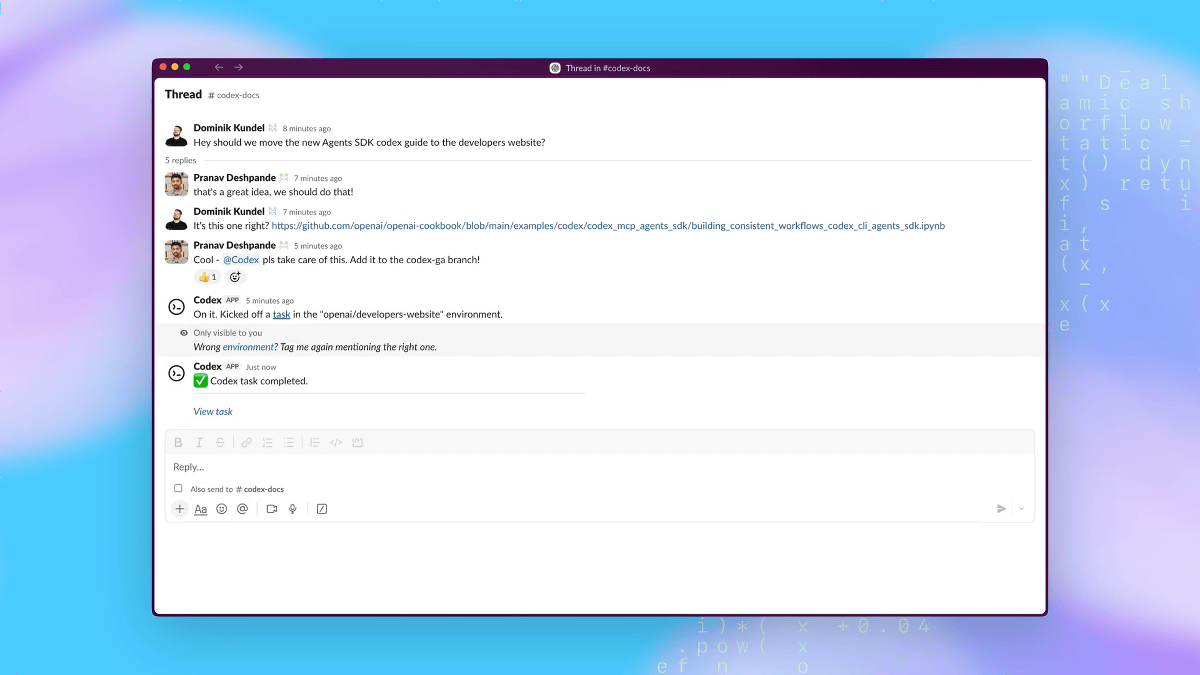The image size is (1200, 675).
Task: Start a numbered list
Action: [267, 442]
